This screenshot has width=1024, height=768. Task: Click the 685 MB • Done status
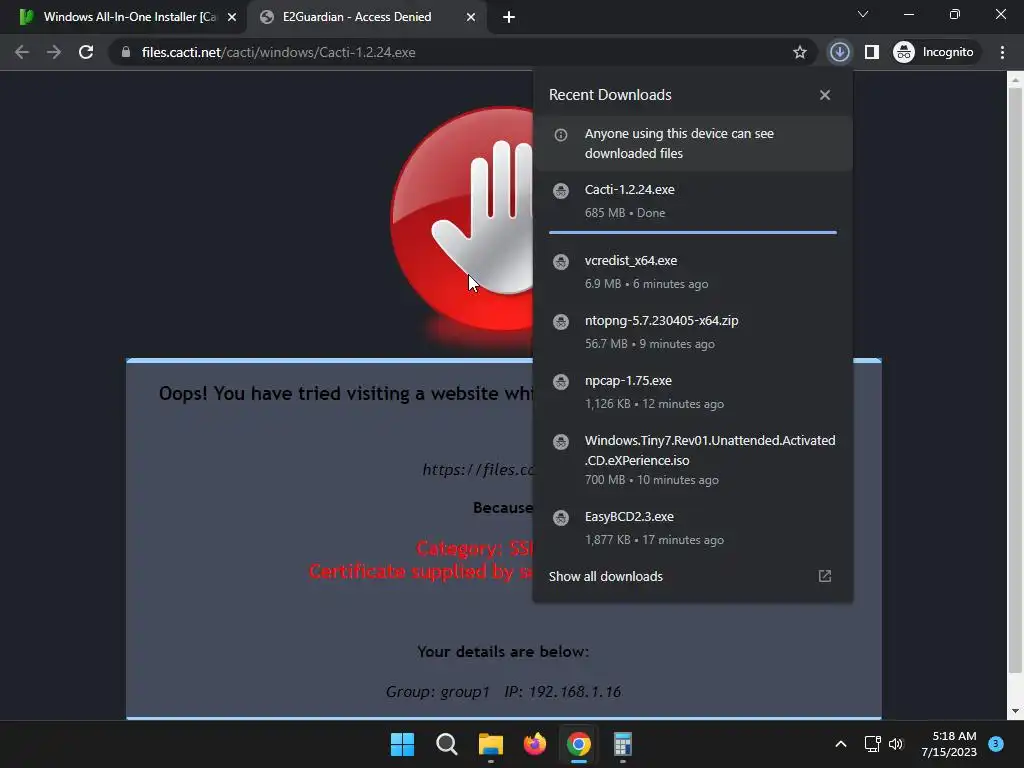click(625, 213)
